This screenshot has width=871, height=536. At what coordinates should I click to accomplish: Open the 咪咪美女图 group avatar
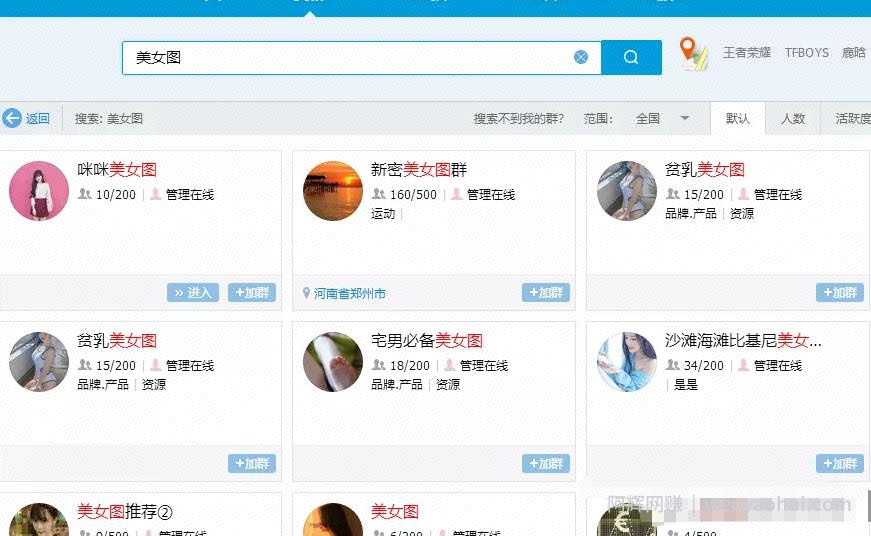click(x=39, y=191)
